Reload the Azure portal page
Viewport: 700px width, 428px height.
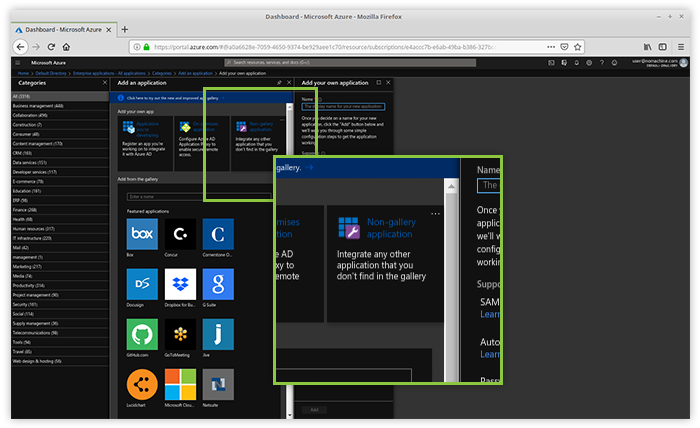tap(51, 47)
